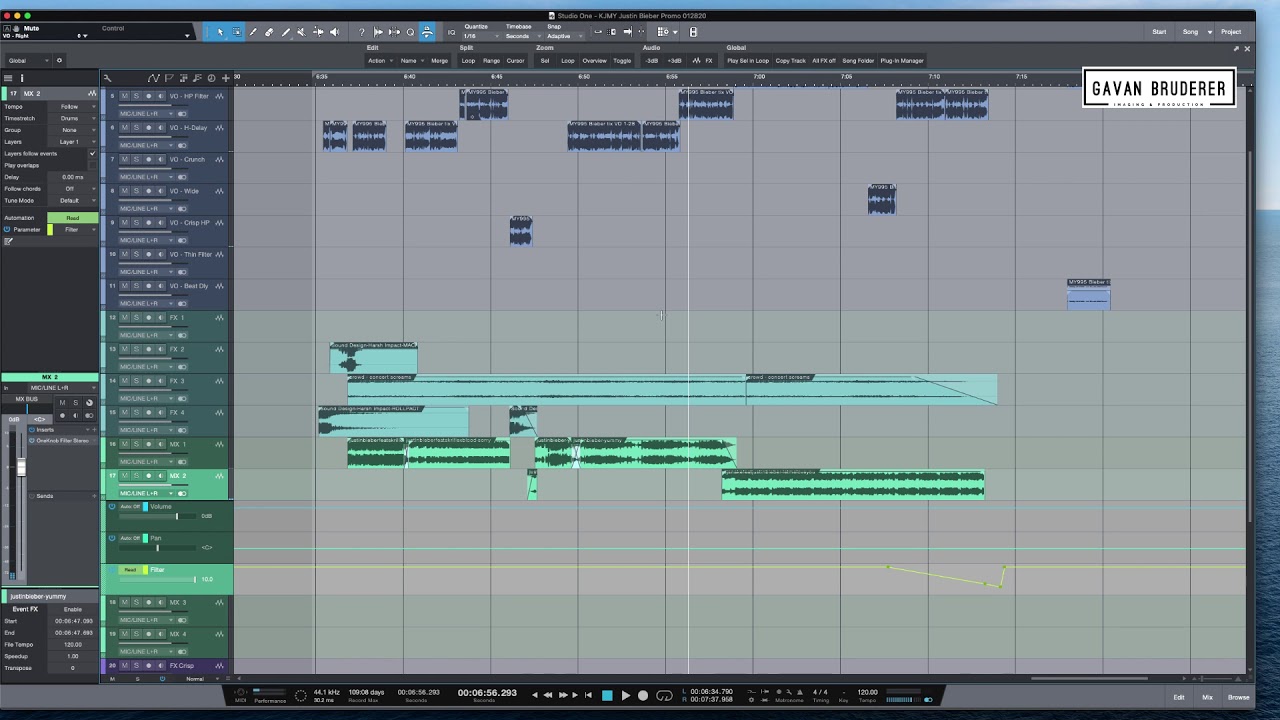This screenshot has height=720, width=1280.
Task: Record-arm the VO - Crunch track
Action: tap(148, 159)
